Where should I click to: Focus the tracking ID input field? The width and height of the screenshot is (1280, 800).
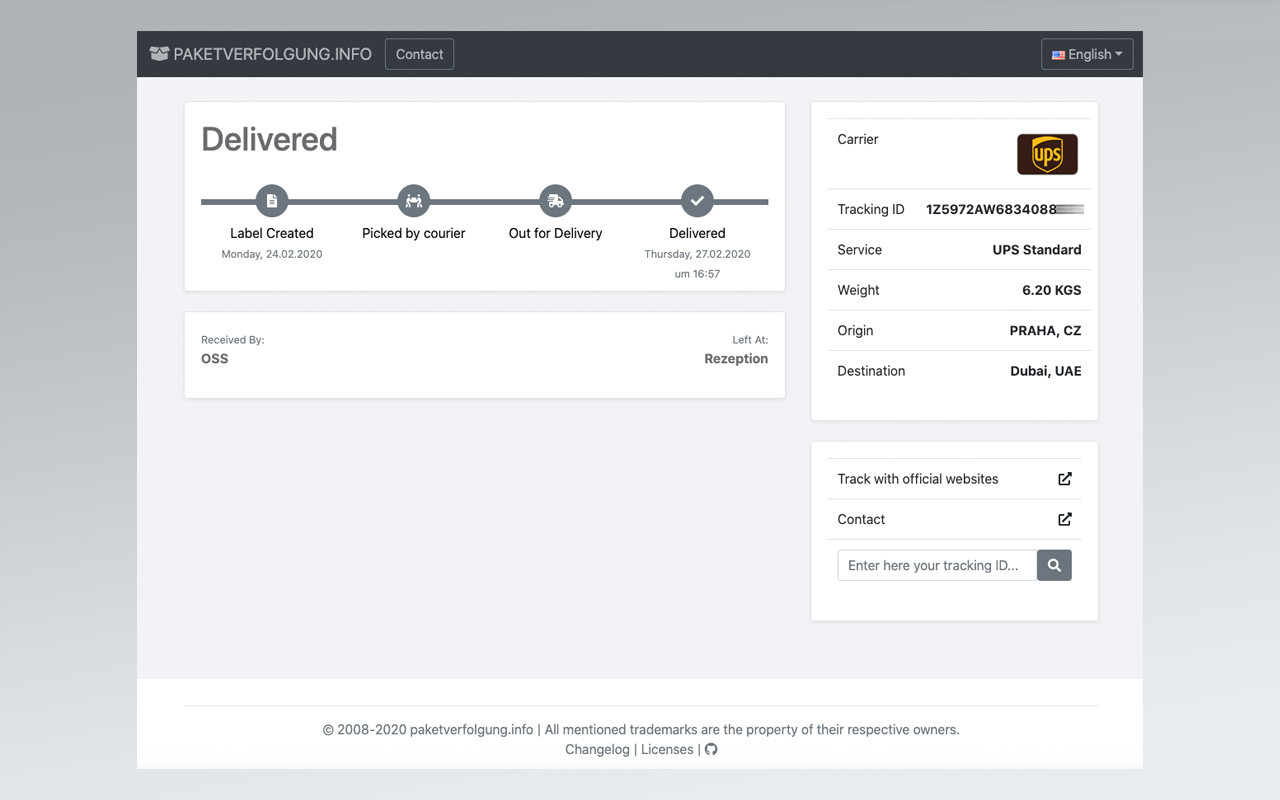click(x=937, y=565)
